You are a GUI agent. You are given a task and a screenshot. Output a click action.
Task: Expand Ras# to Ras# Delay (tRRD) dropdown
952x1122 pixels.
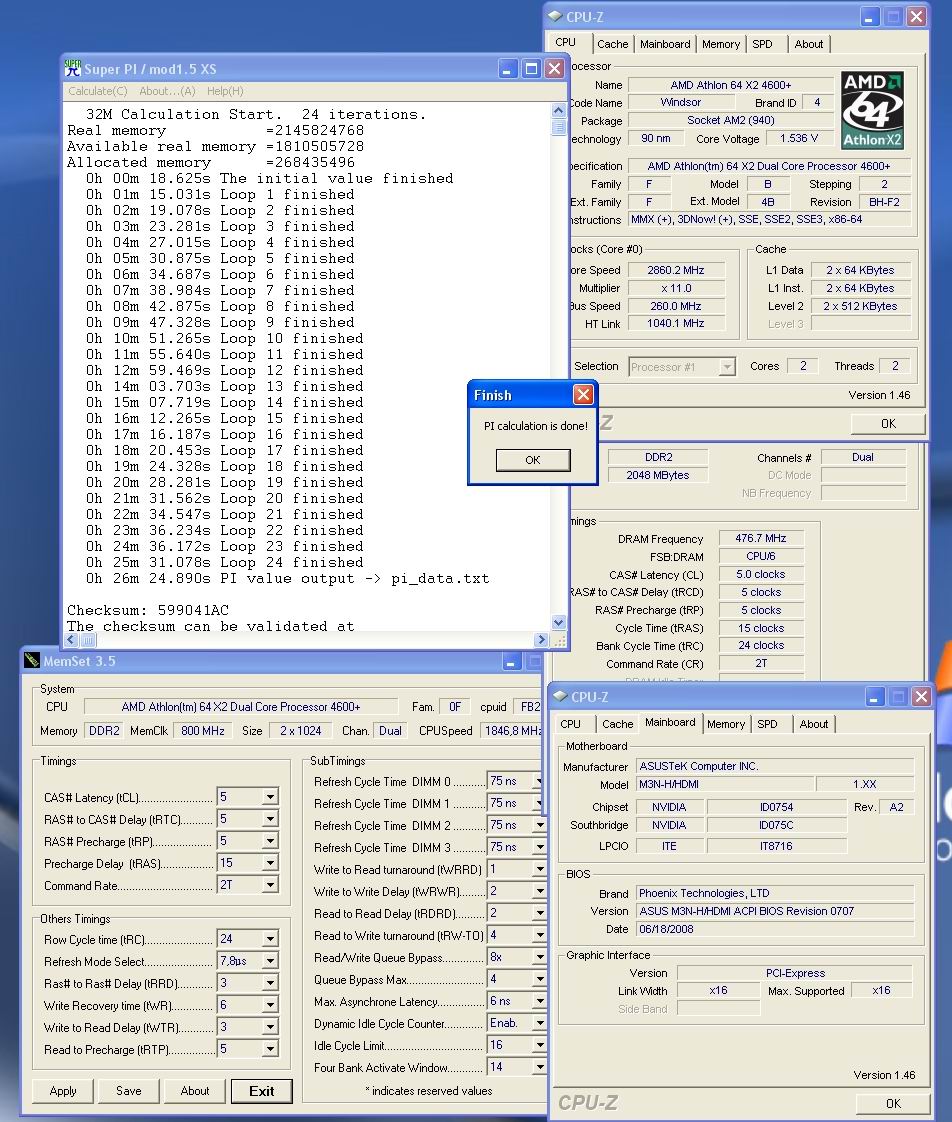click(x=270, y=983)
